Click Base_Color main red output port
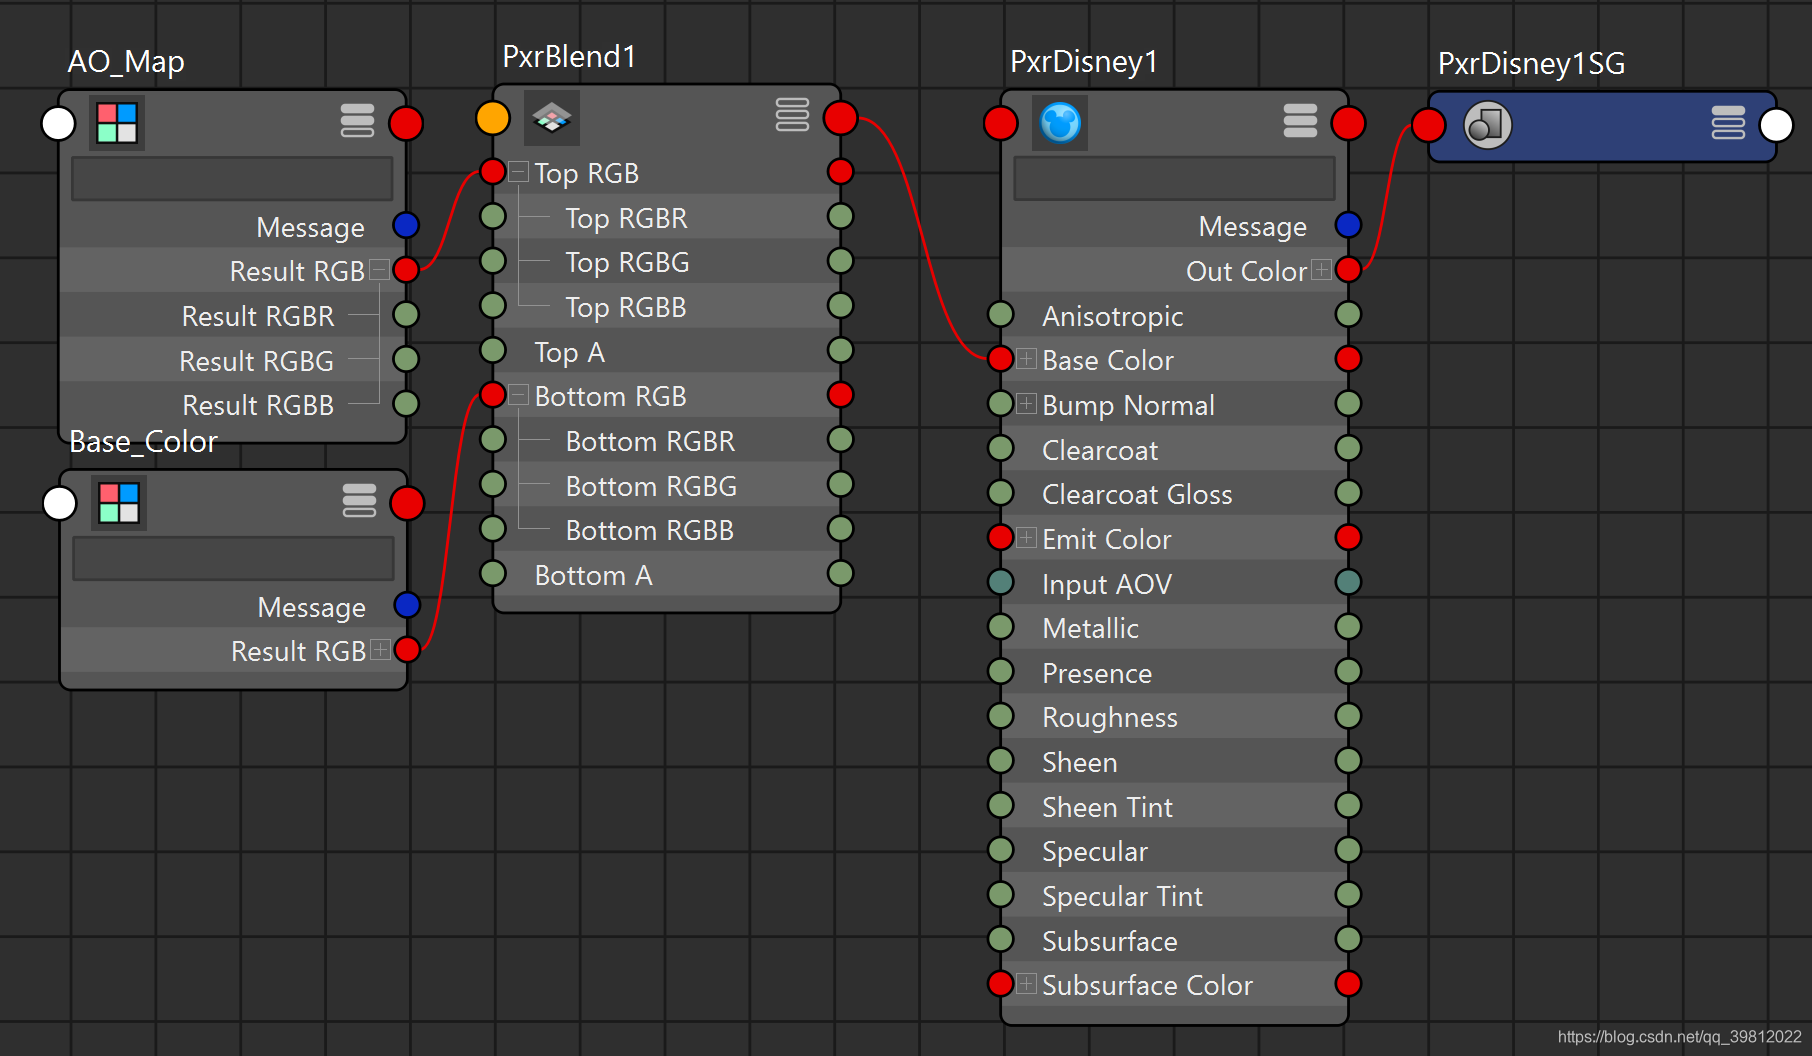The image size is (1812, 1056). click(407, 503)
